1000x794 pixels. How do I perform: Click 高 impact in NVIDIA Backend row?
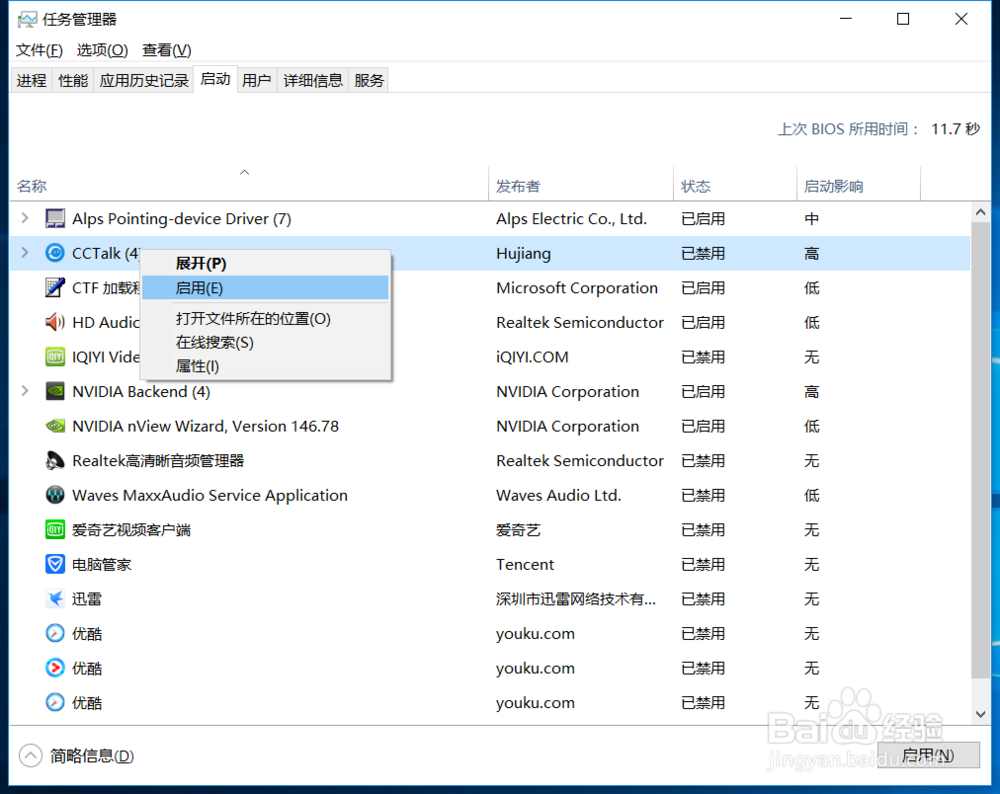[x=811, y=392]
